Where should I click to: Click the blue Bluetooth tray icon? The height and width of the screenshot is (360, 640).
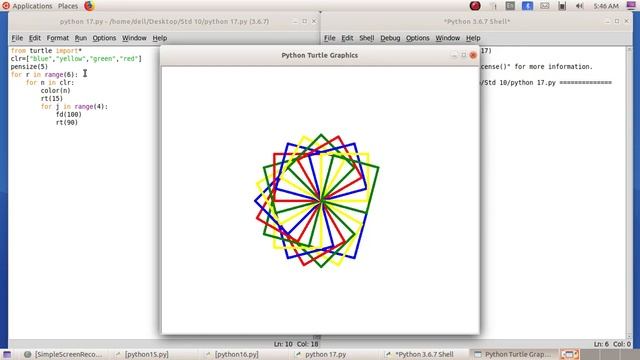[527, 6]
